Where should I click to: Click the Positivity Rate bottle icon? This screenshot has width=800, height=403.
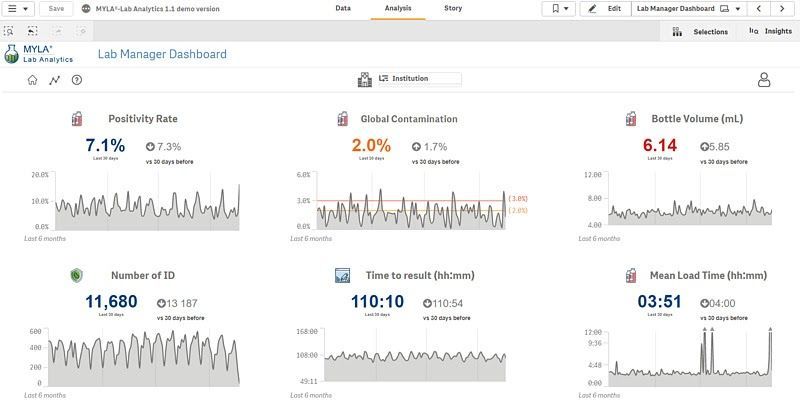77,119
